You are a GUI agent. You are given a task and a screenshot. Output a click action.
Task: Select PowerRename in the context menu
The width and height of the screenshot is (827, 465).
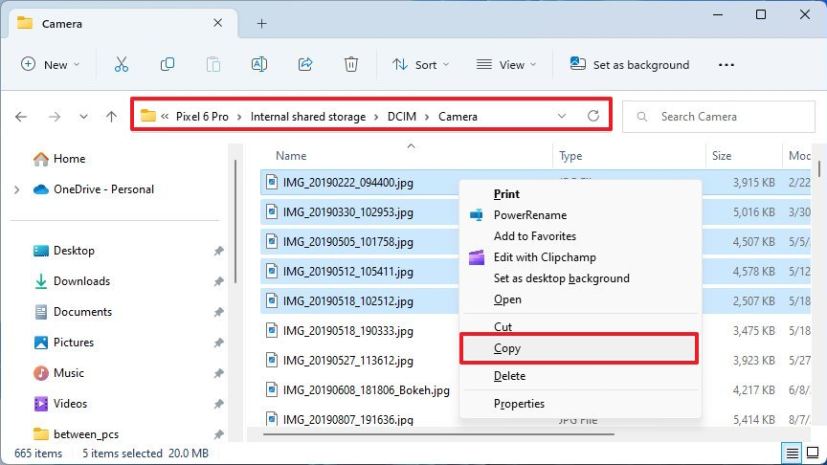[529, 215]
